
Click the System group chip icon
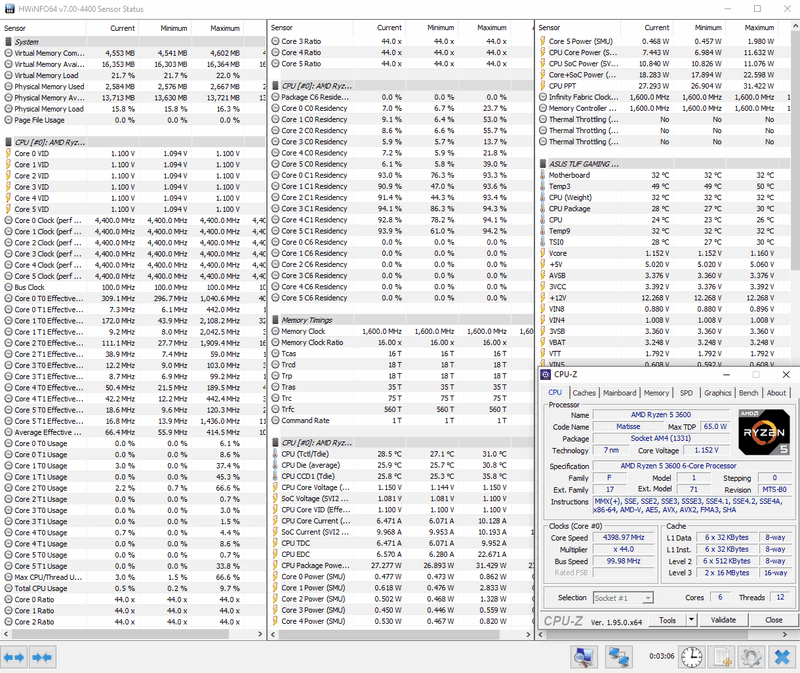(x=8, y=42)
